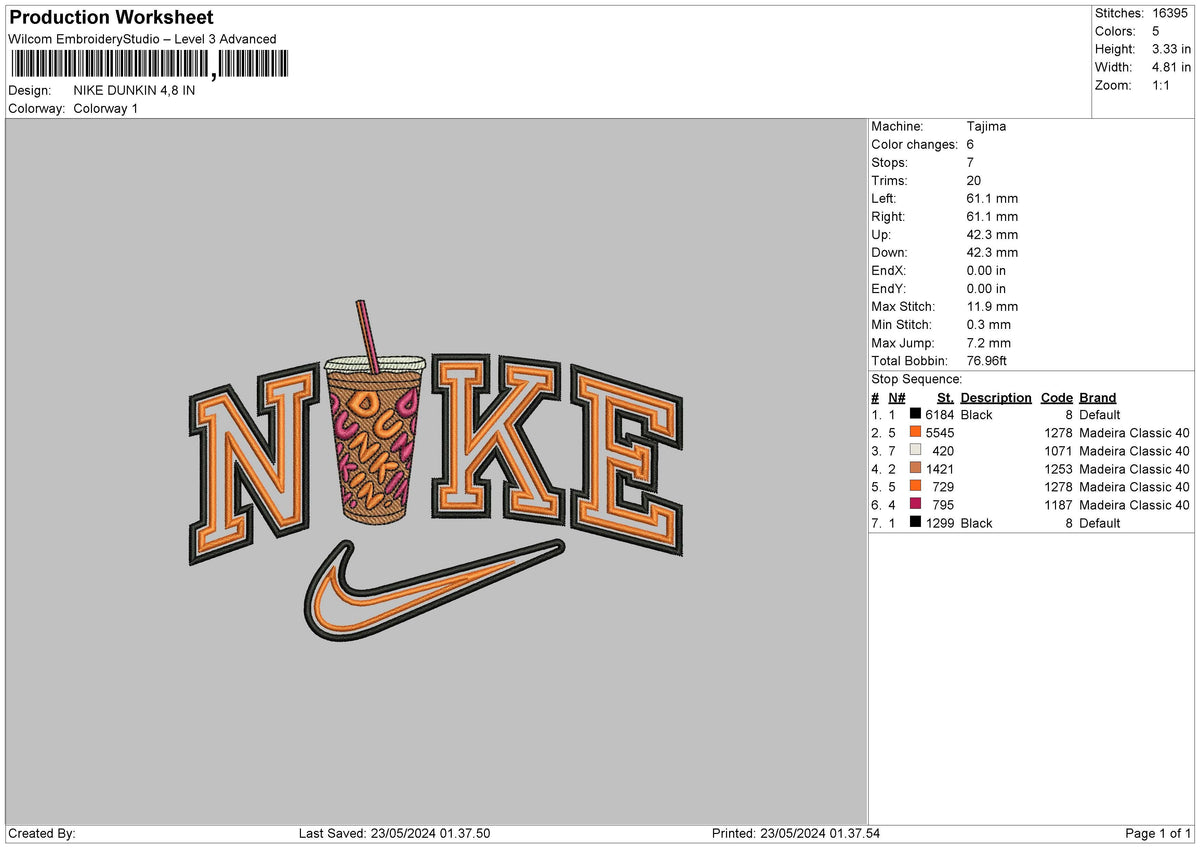
Task: Click the Last Saved timestamp in the footer
Action: tap(395, 832)
